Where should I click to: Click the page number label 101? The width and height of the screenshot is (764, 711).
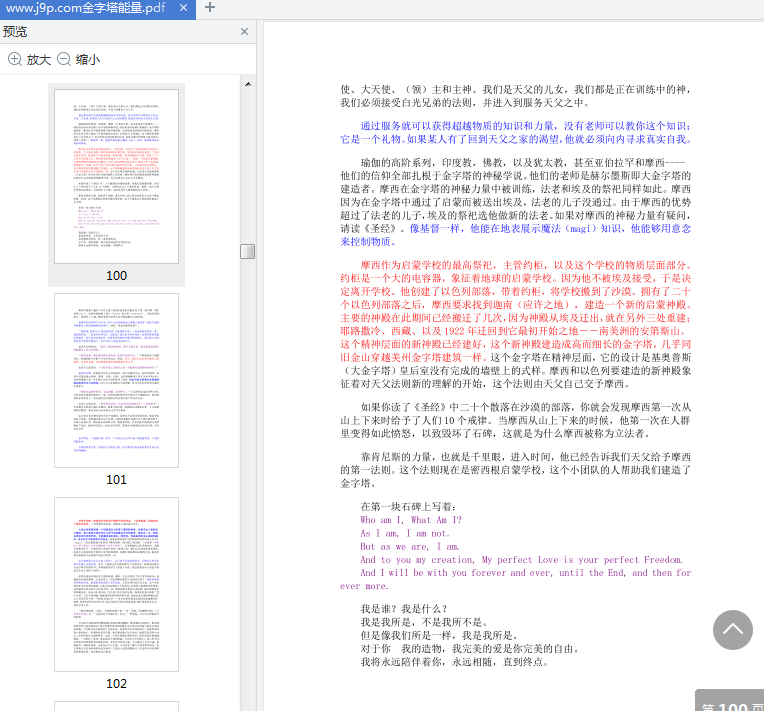coord(116,479)
